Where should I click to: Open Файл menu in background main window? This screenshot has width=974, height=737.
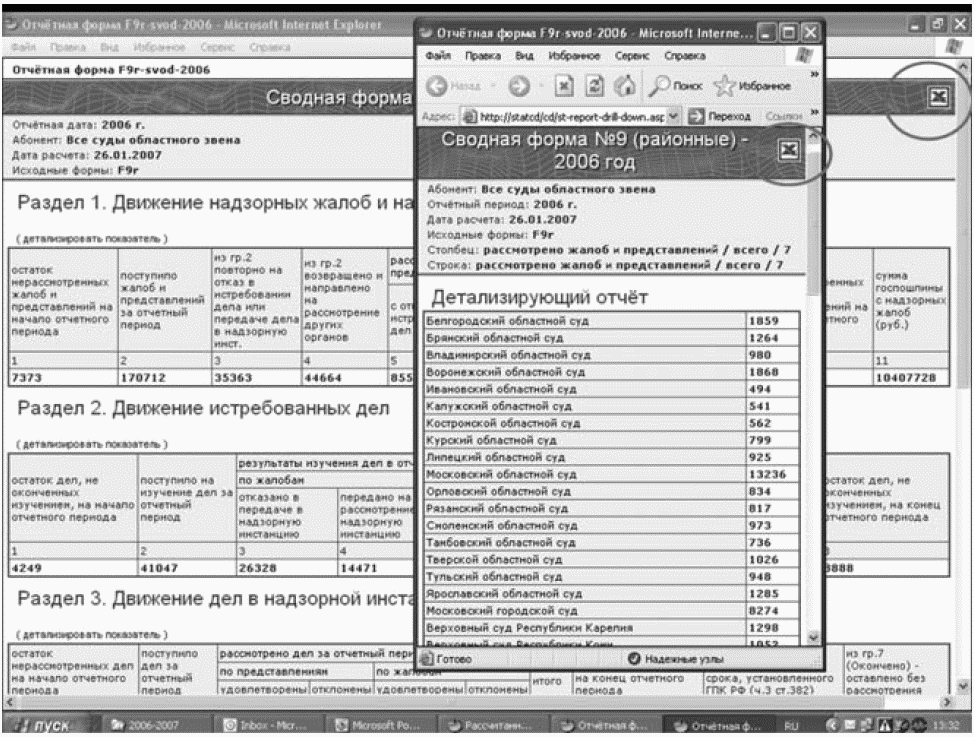pyautogui.click(x=23, y=47)
